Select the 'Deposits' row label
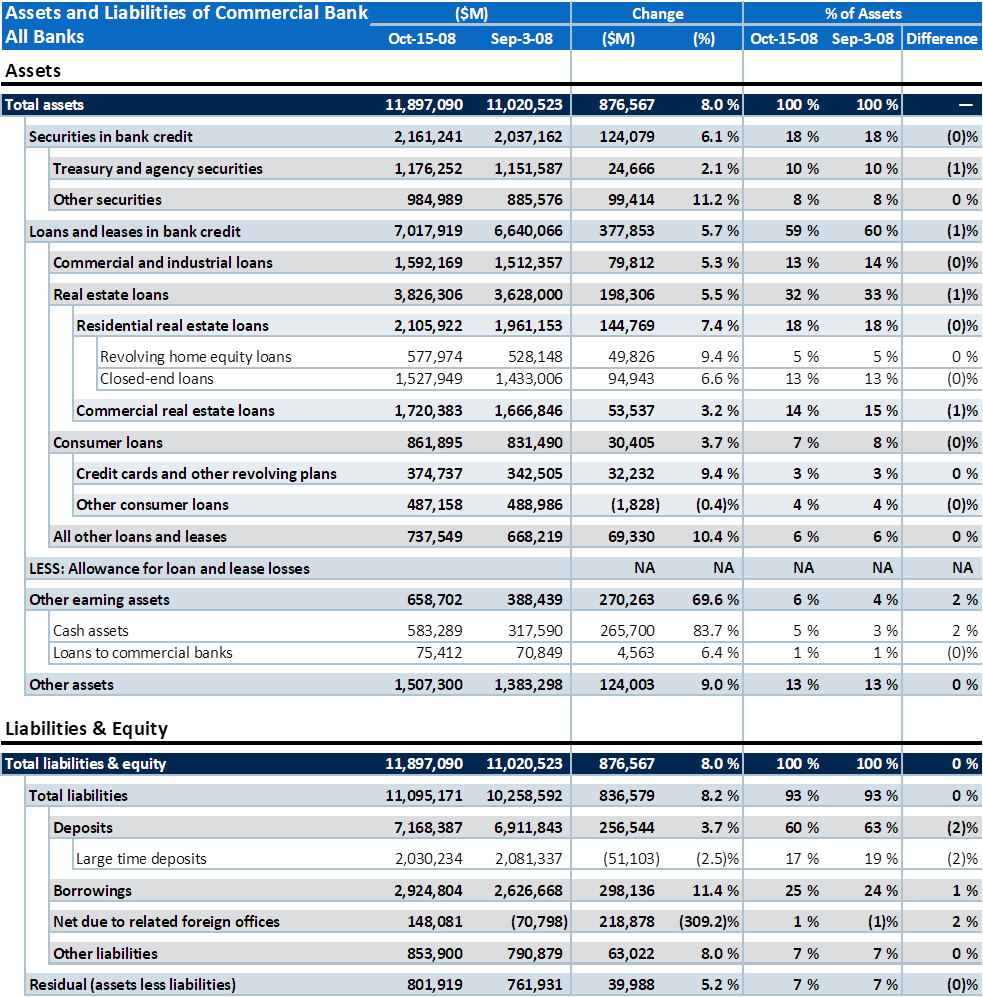The width and height of the screenshot is (983, 997). (x=83, y=828)
